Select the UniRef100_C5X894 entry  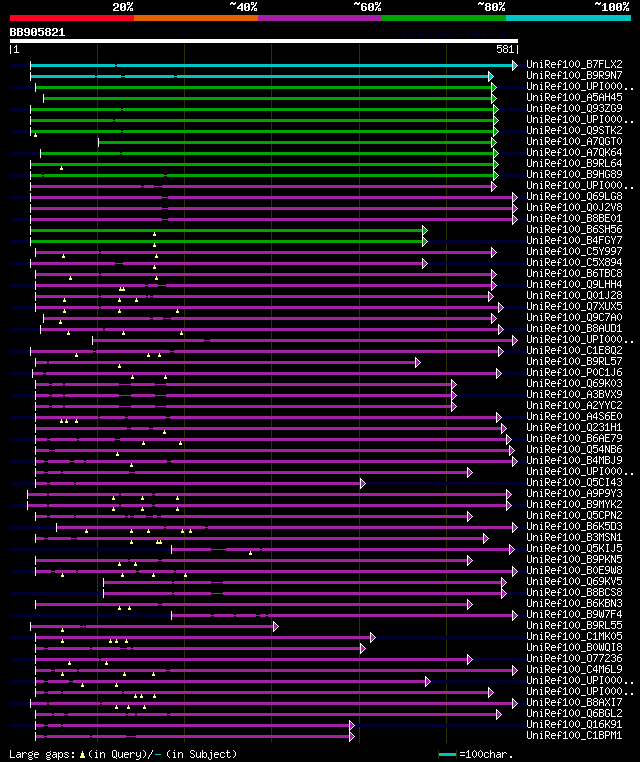(574, 262)
